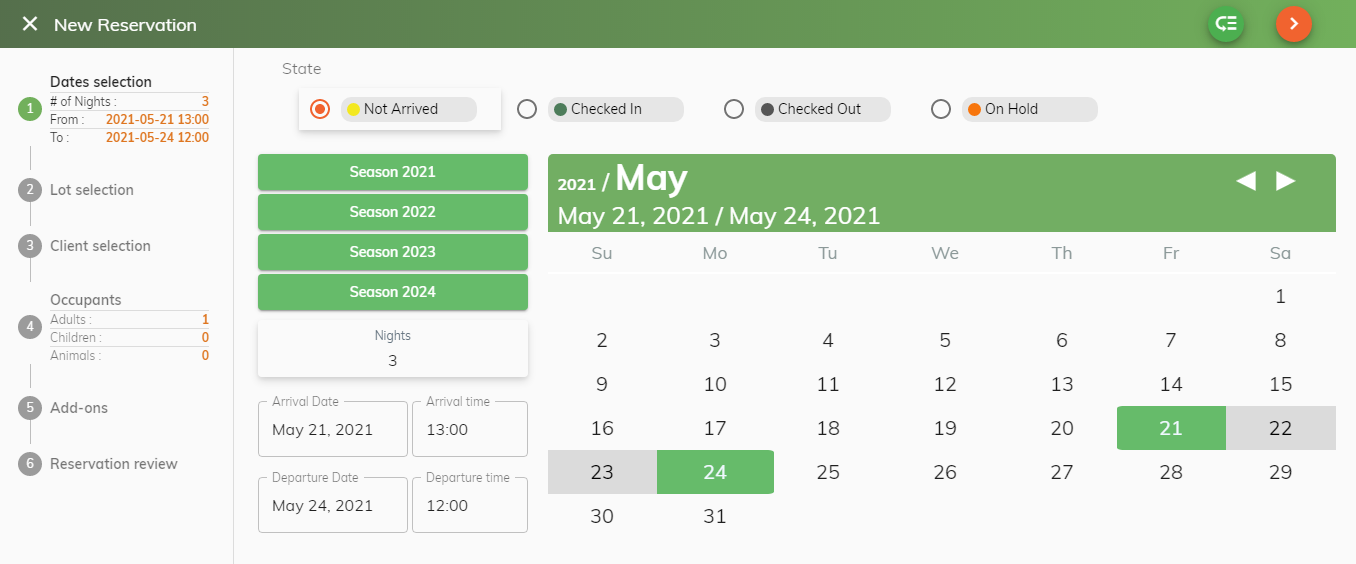
Task: Open step 2 Lot selection circle
Action: (x=30, y=190)
